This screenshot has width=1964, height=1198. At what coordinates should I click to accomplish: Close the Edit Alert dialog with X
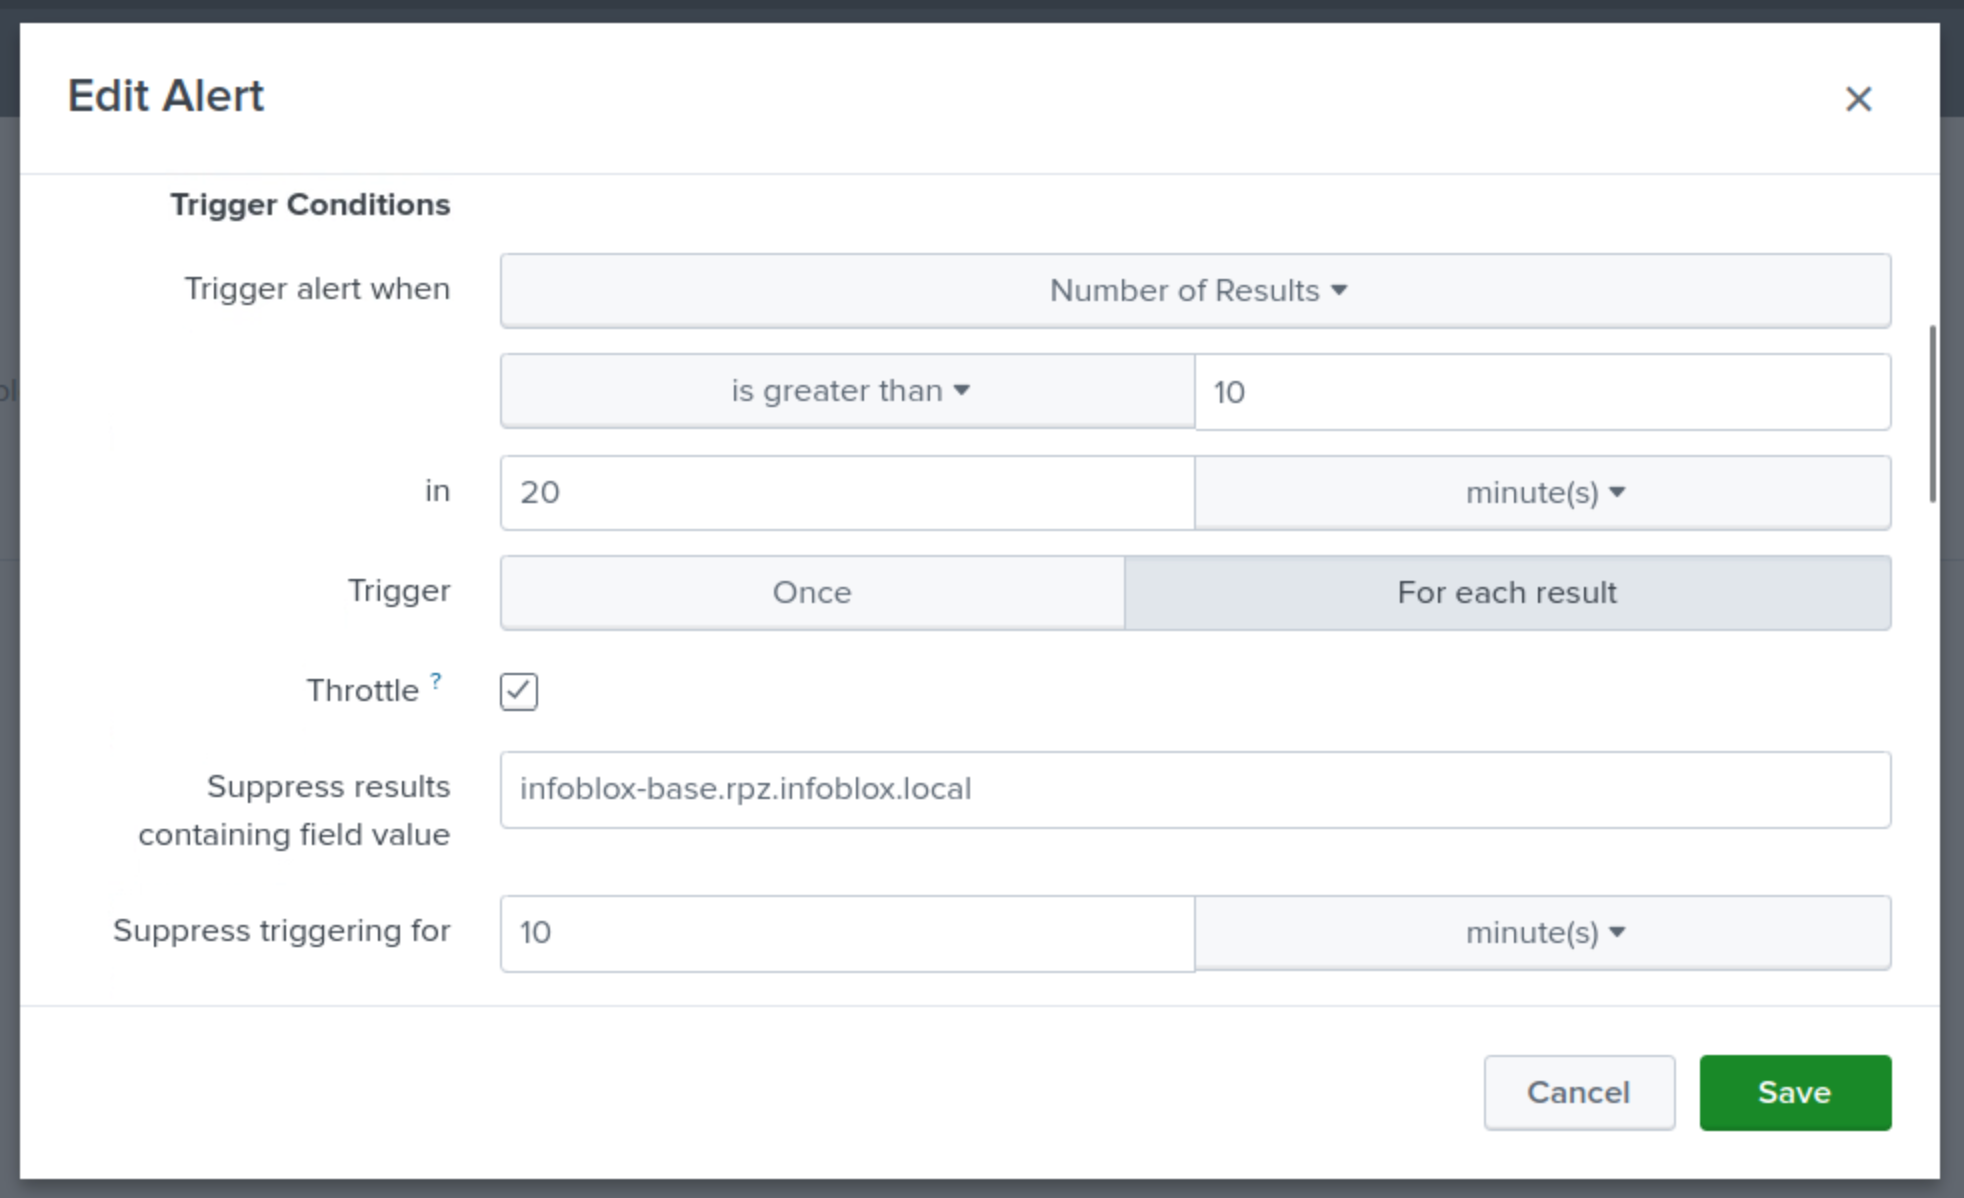click(1857, 99)
